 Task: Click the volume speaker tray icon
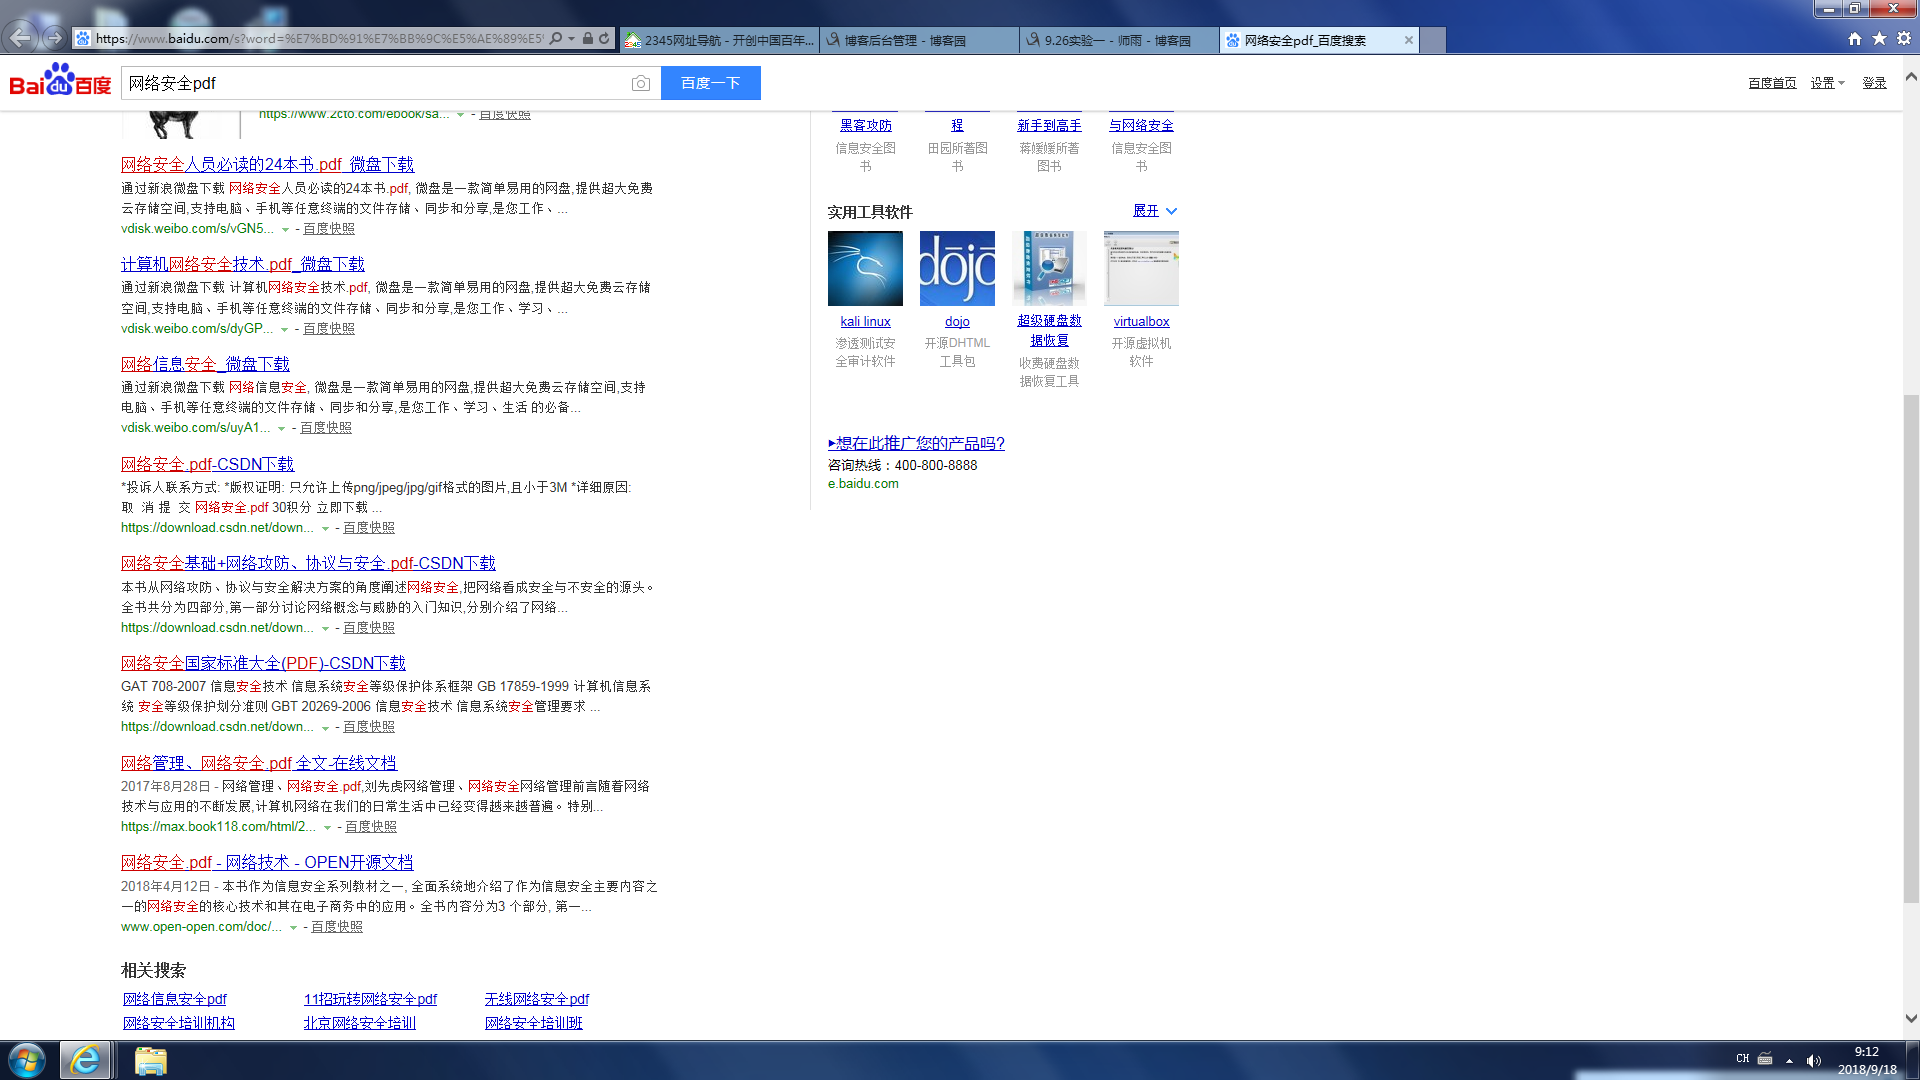[1813, 1060]
